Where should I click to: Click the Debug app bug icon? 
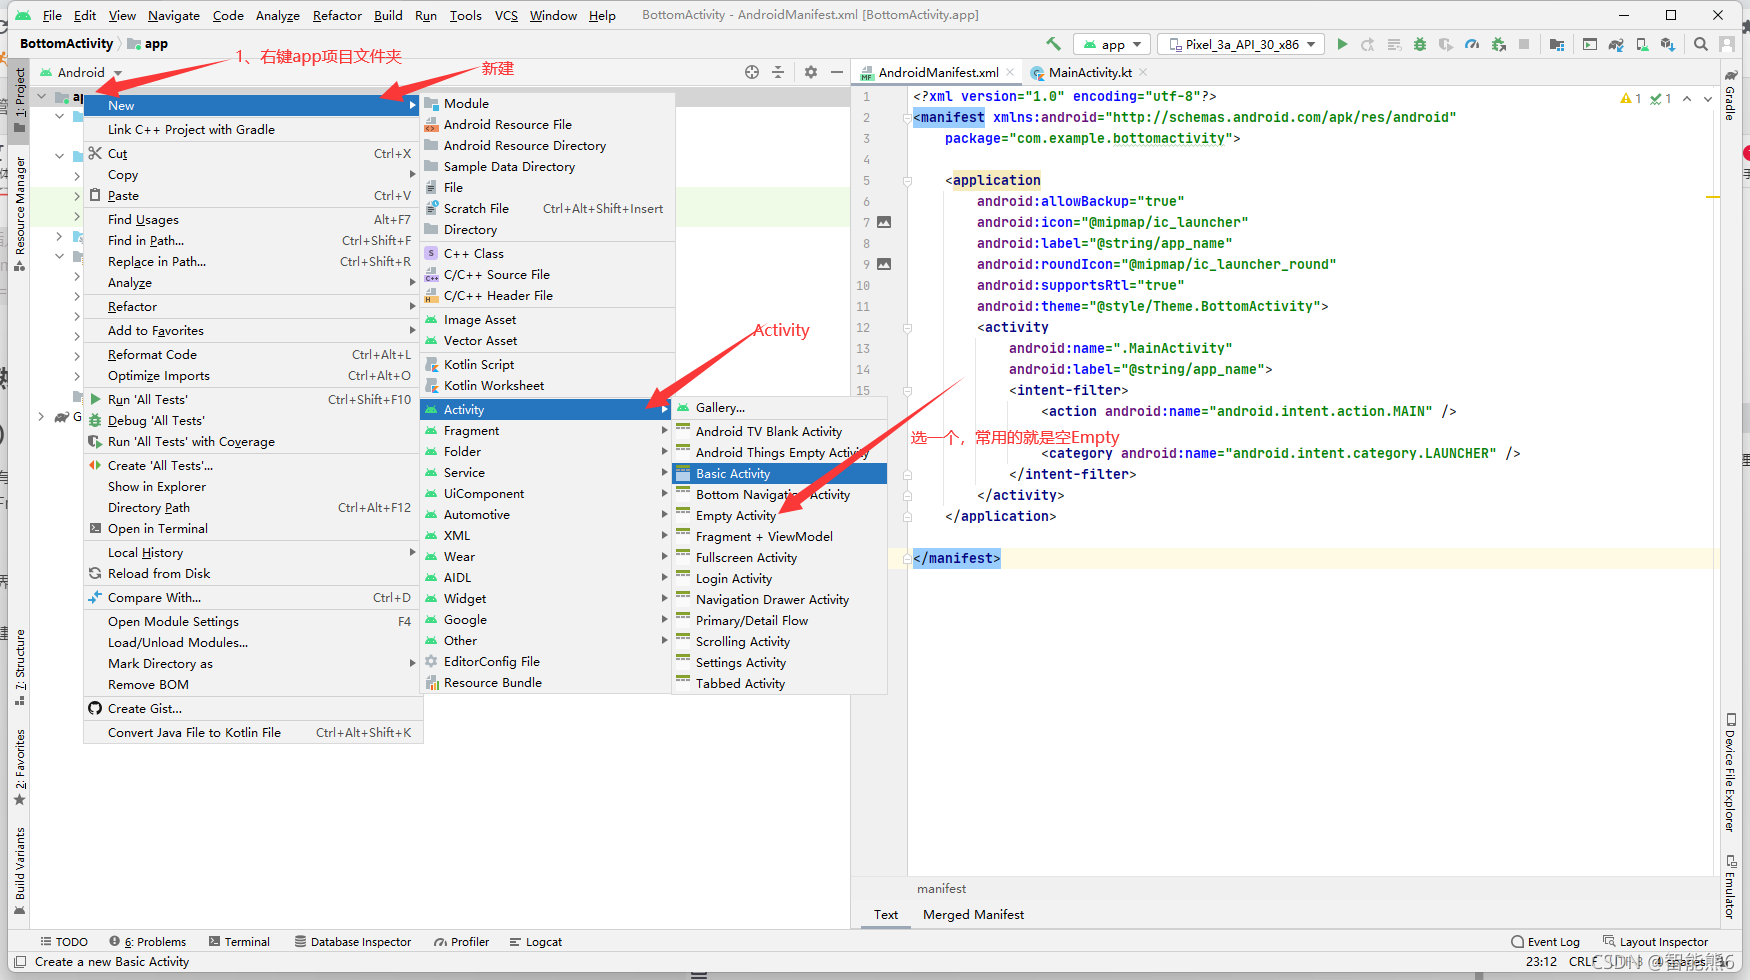click(x=1420, y=44)
